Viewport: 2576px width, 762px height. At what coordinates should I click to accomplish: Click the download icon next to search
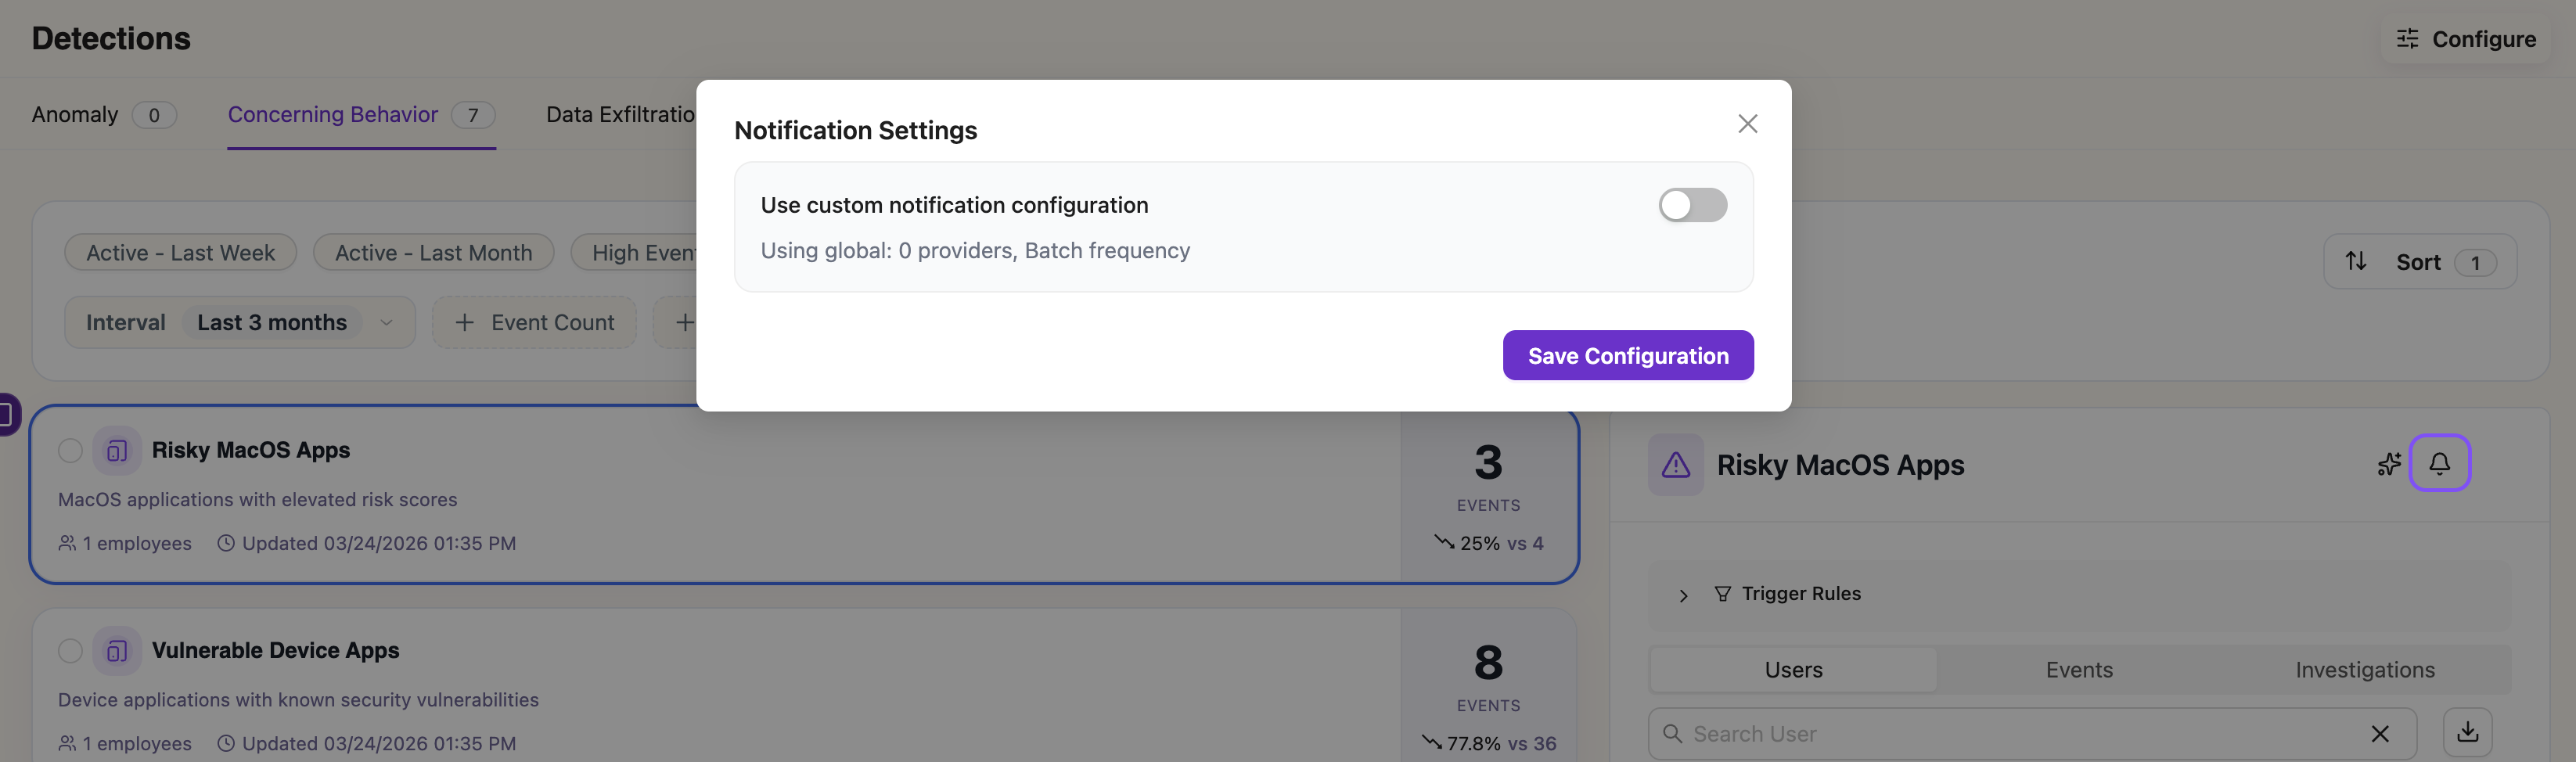pos(2467,732)
